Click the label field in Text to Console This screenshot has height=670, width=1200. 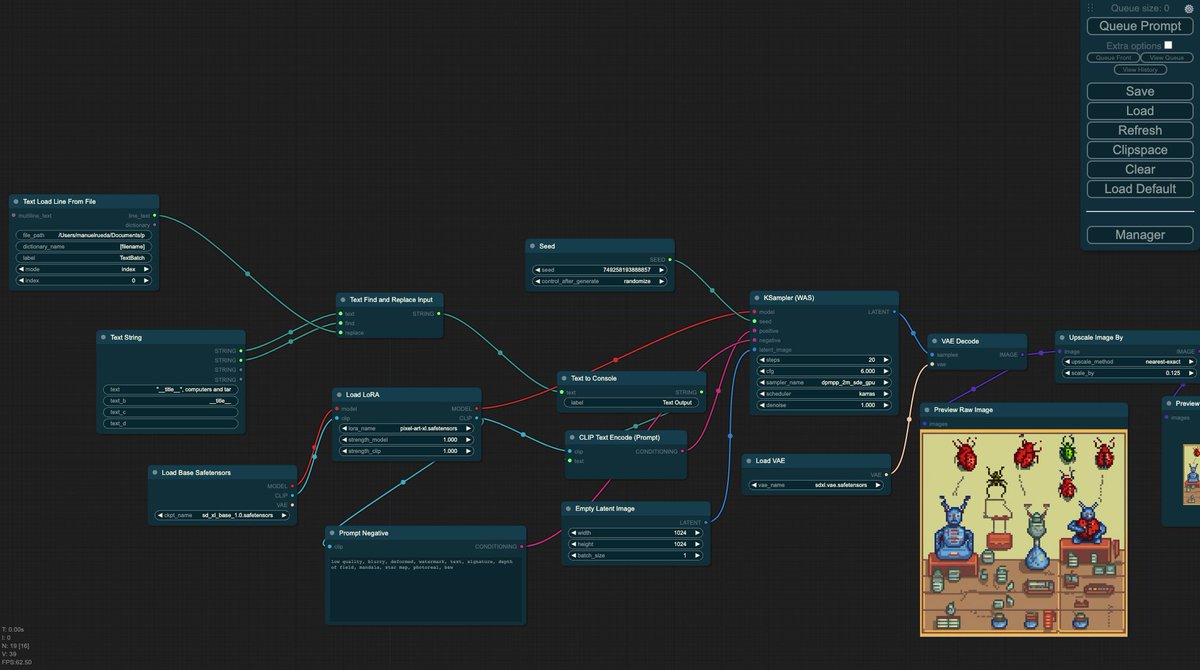(632, 403)
